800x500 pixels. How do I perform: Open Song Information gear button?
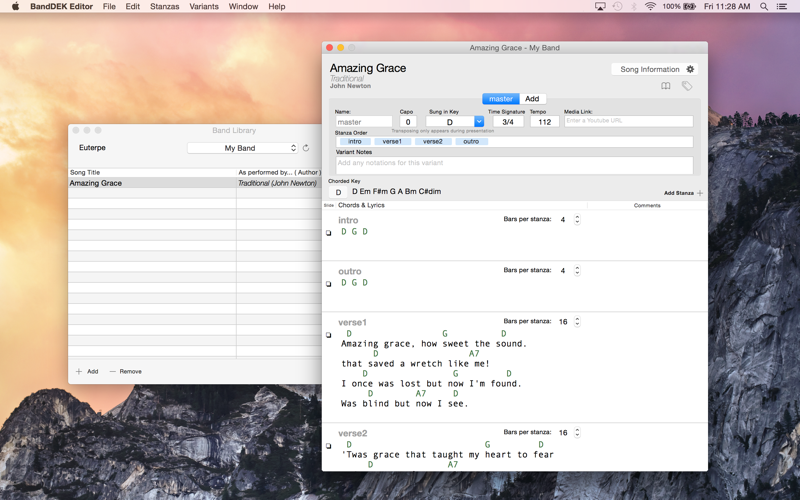click(x=655, y=69)
